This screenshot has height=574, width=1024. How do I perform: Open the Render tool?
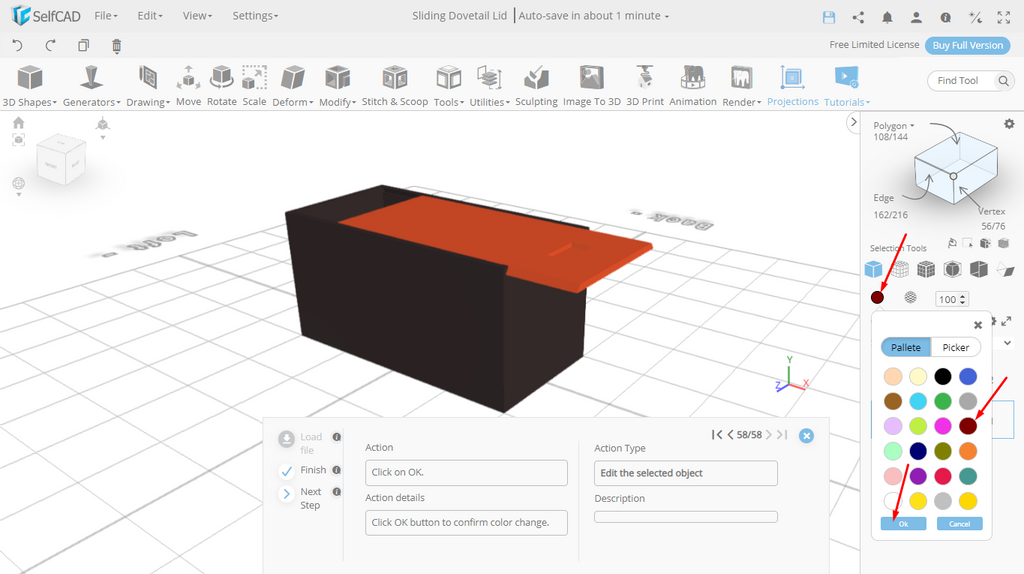[x=741, y=86]
